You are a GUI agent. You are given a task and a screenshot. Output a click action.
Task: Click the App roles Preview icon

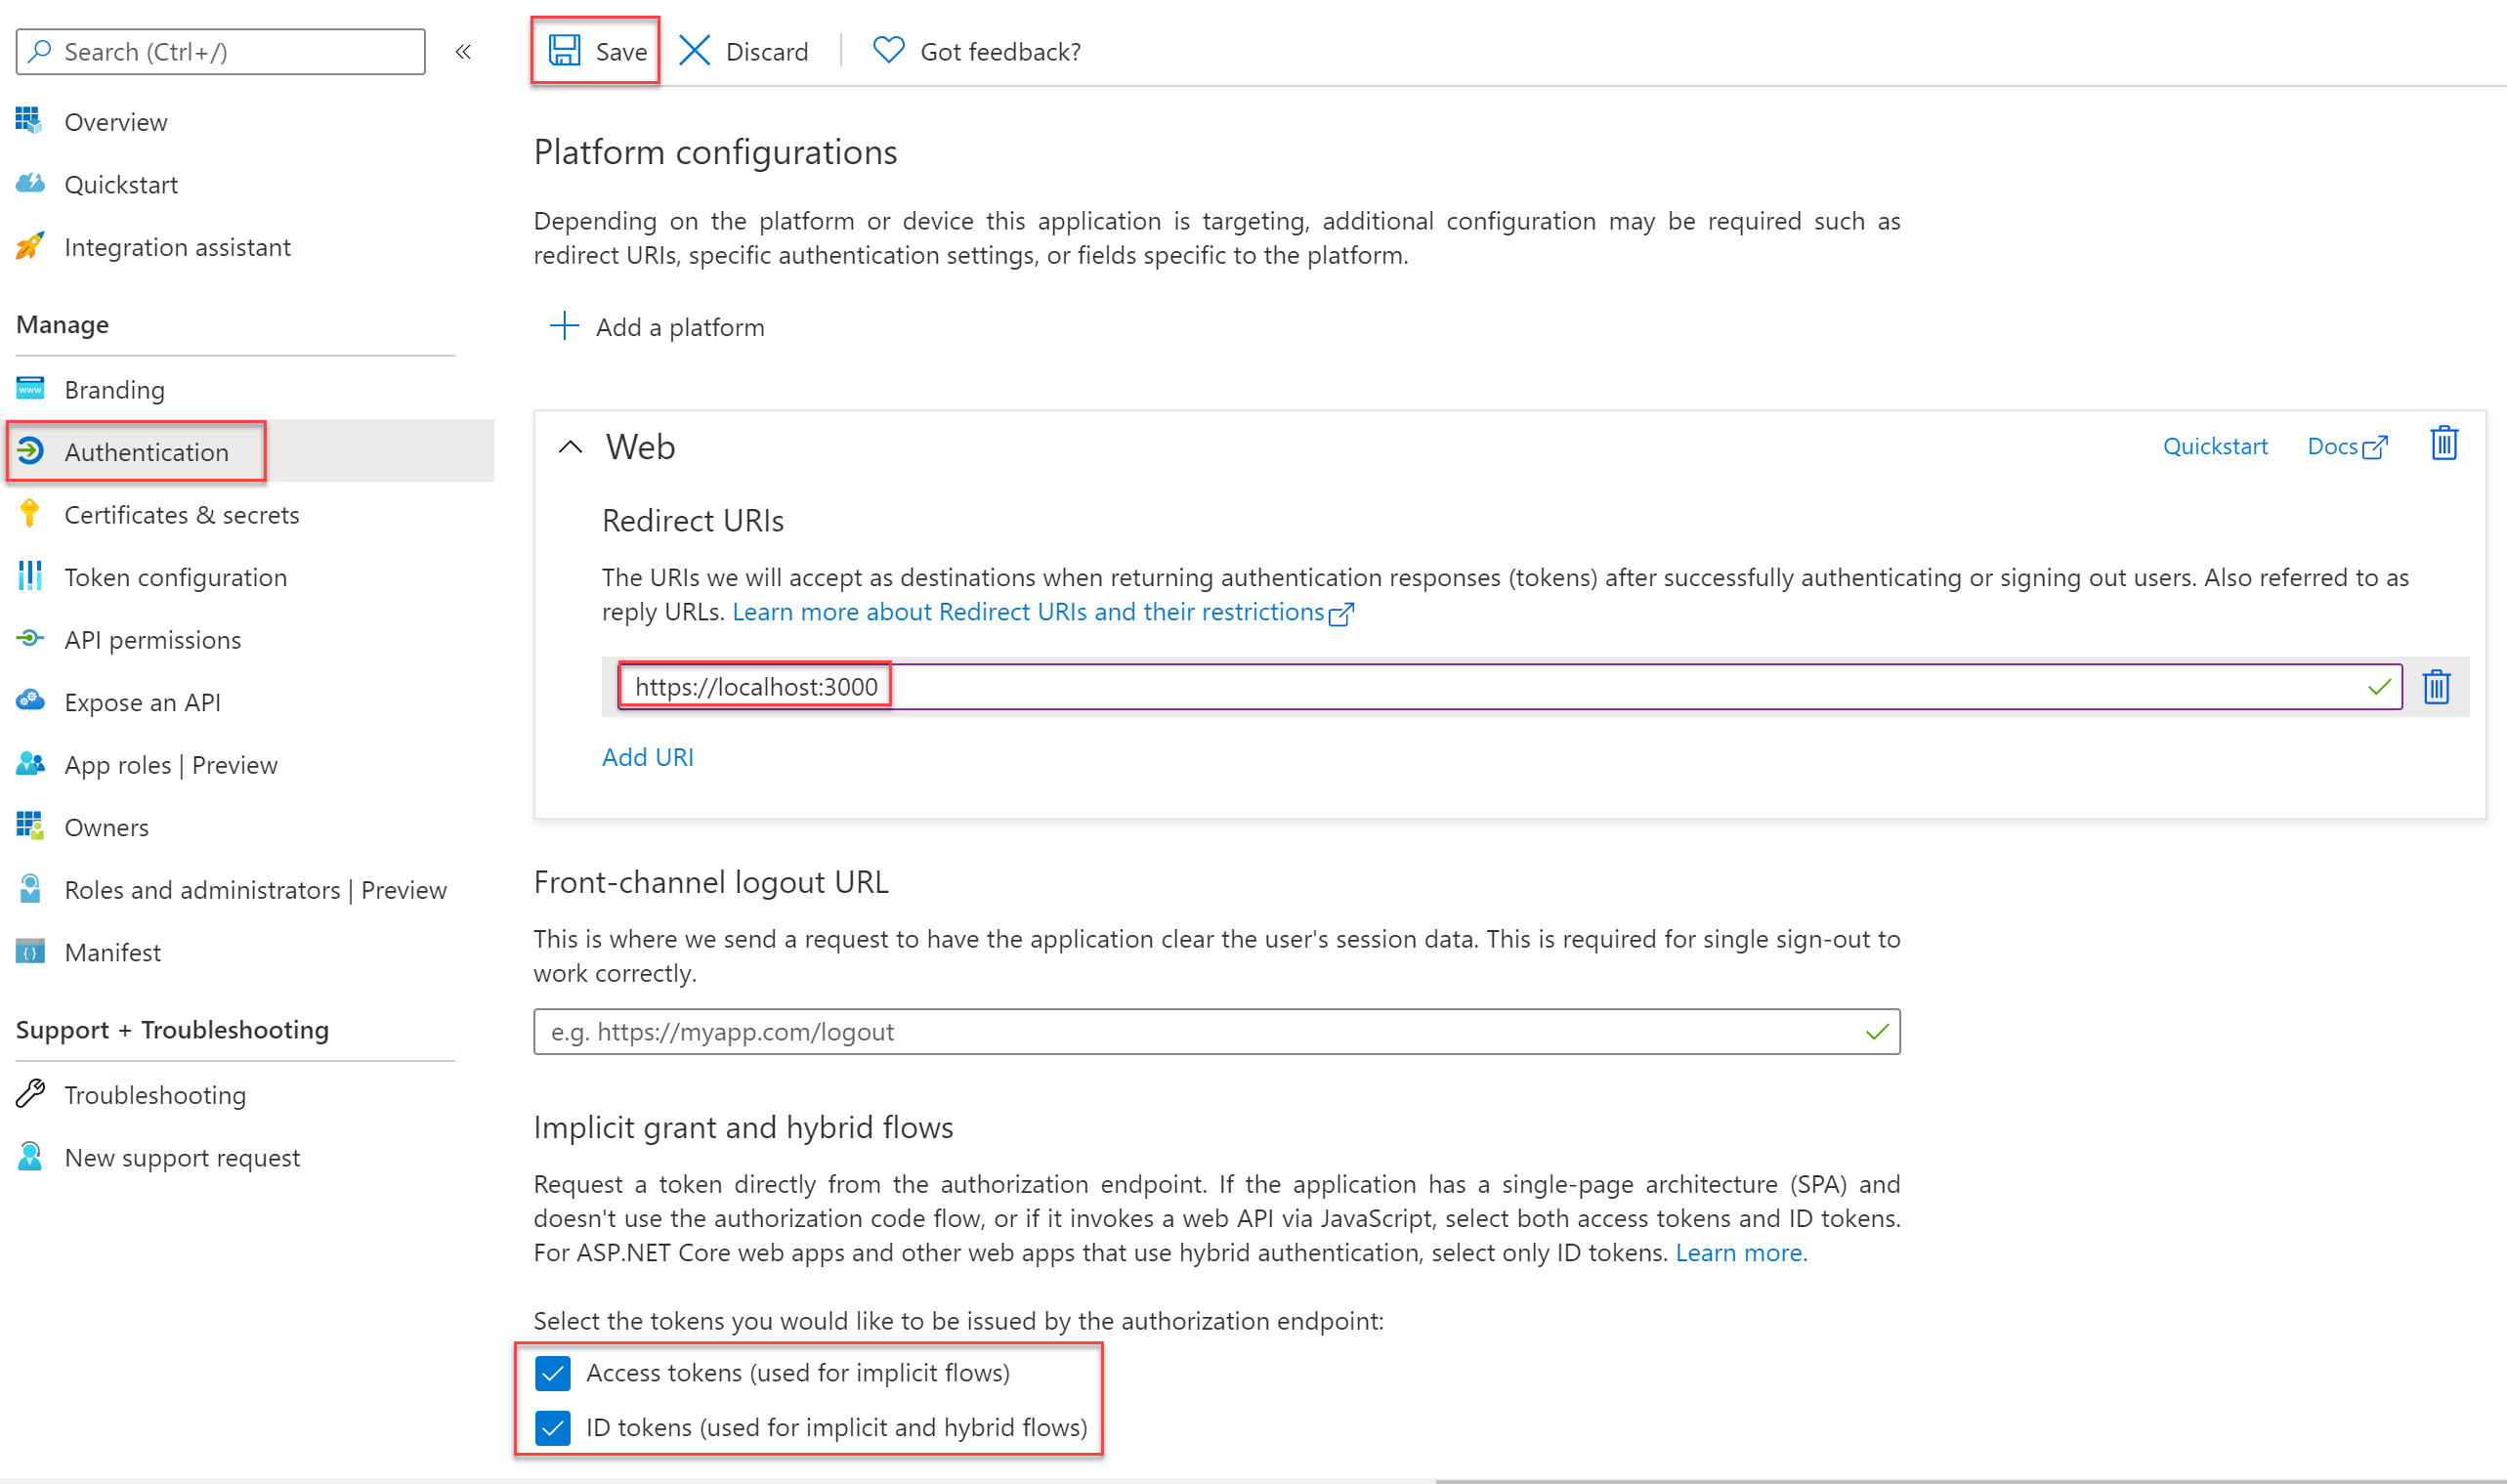click(32, 763)
